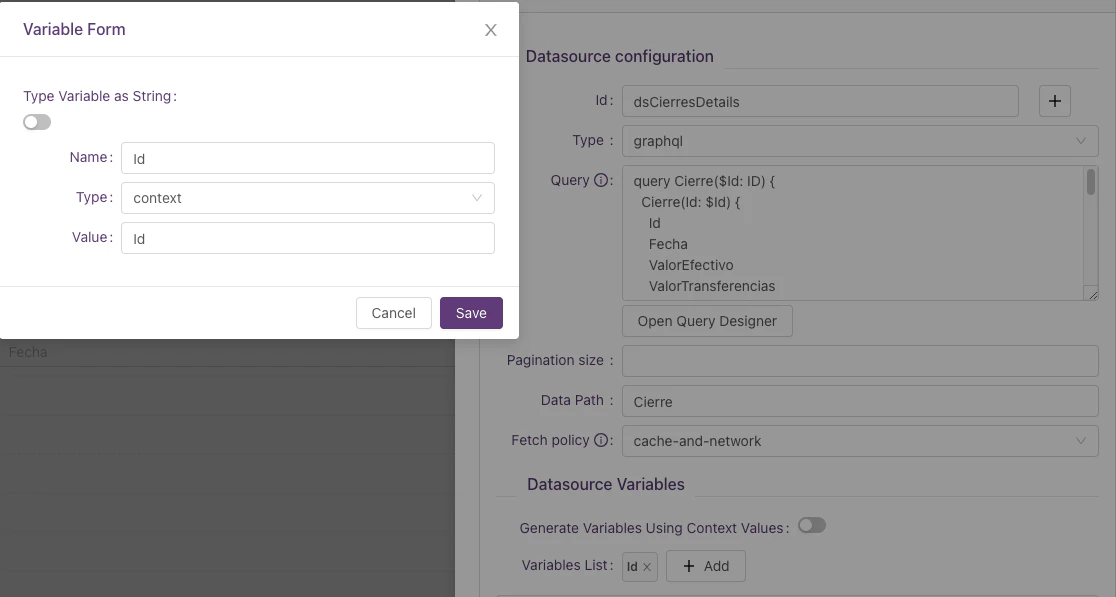Click the Query info icon

click(601, 181)
